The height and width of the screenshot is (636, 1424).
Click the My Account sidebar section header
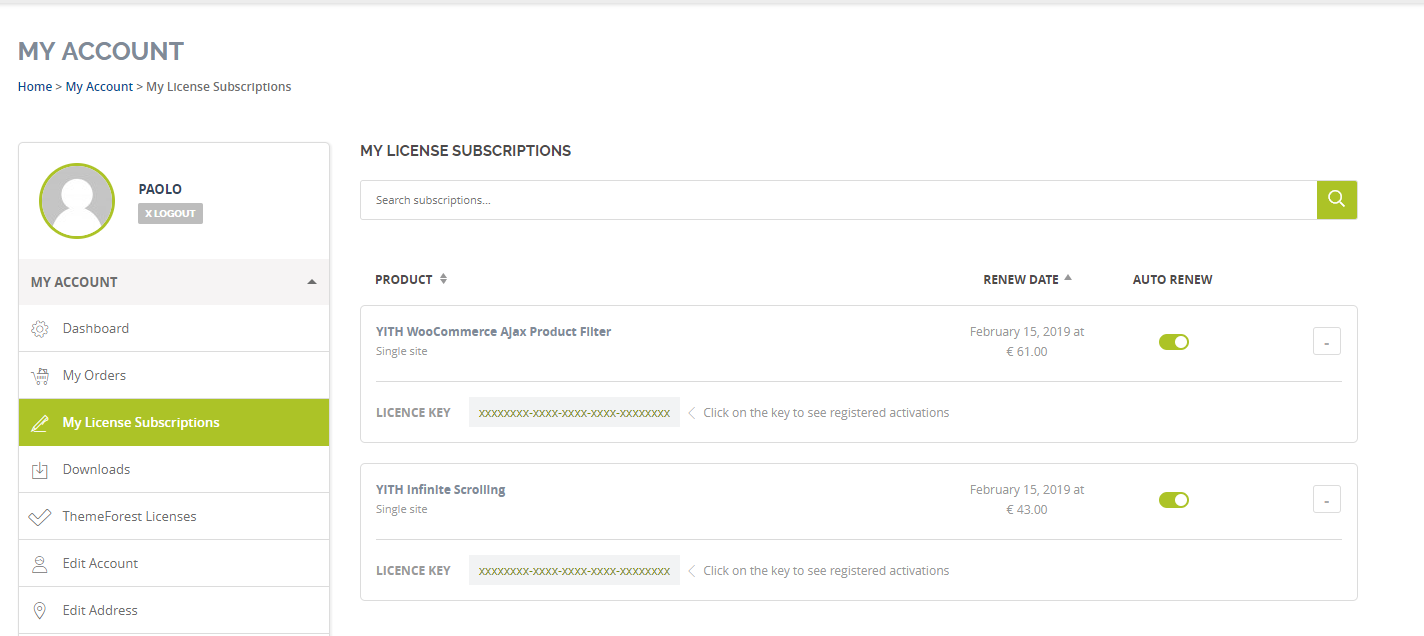tap(174, 282)
